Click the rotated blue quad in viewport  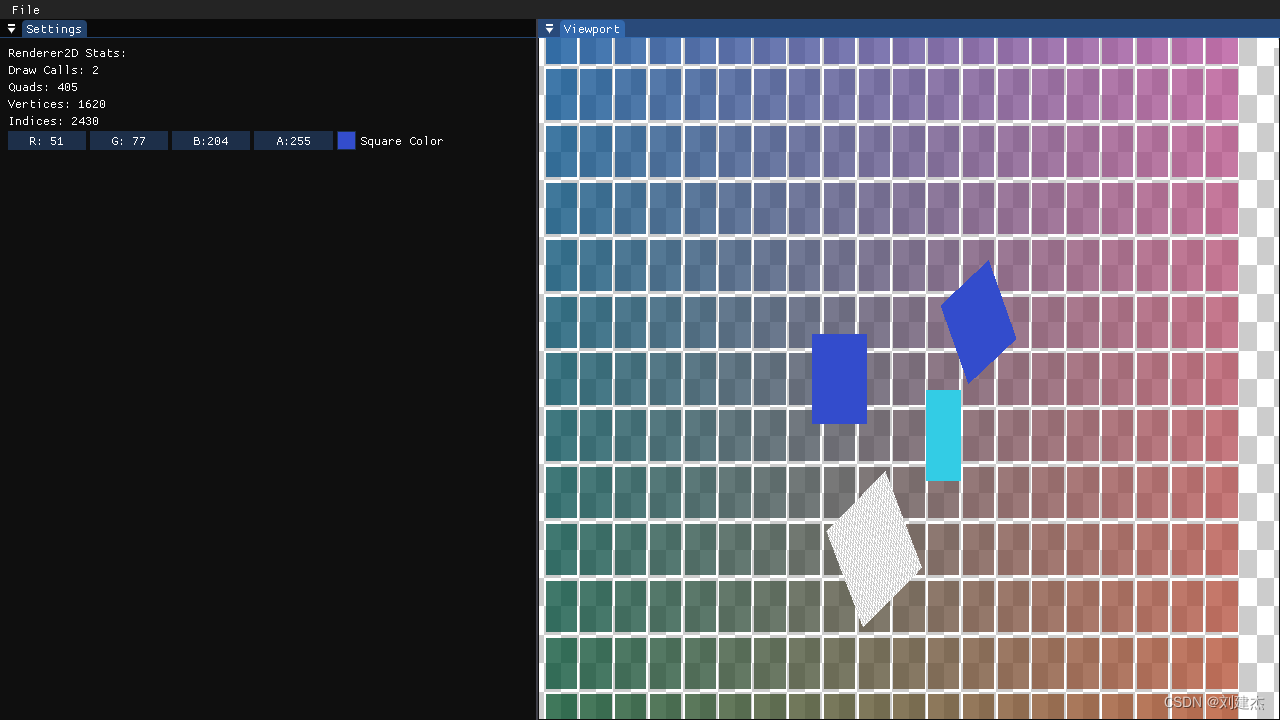point(978,322)
